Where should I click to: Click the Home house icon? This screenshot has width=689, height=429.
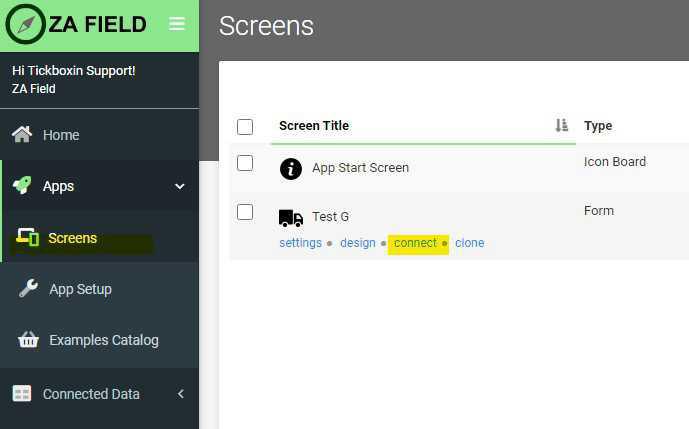(x=22, y=135)
